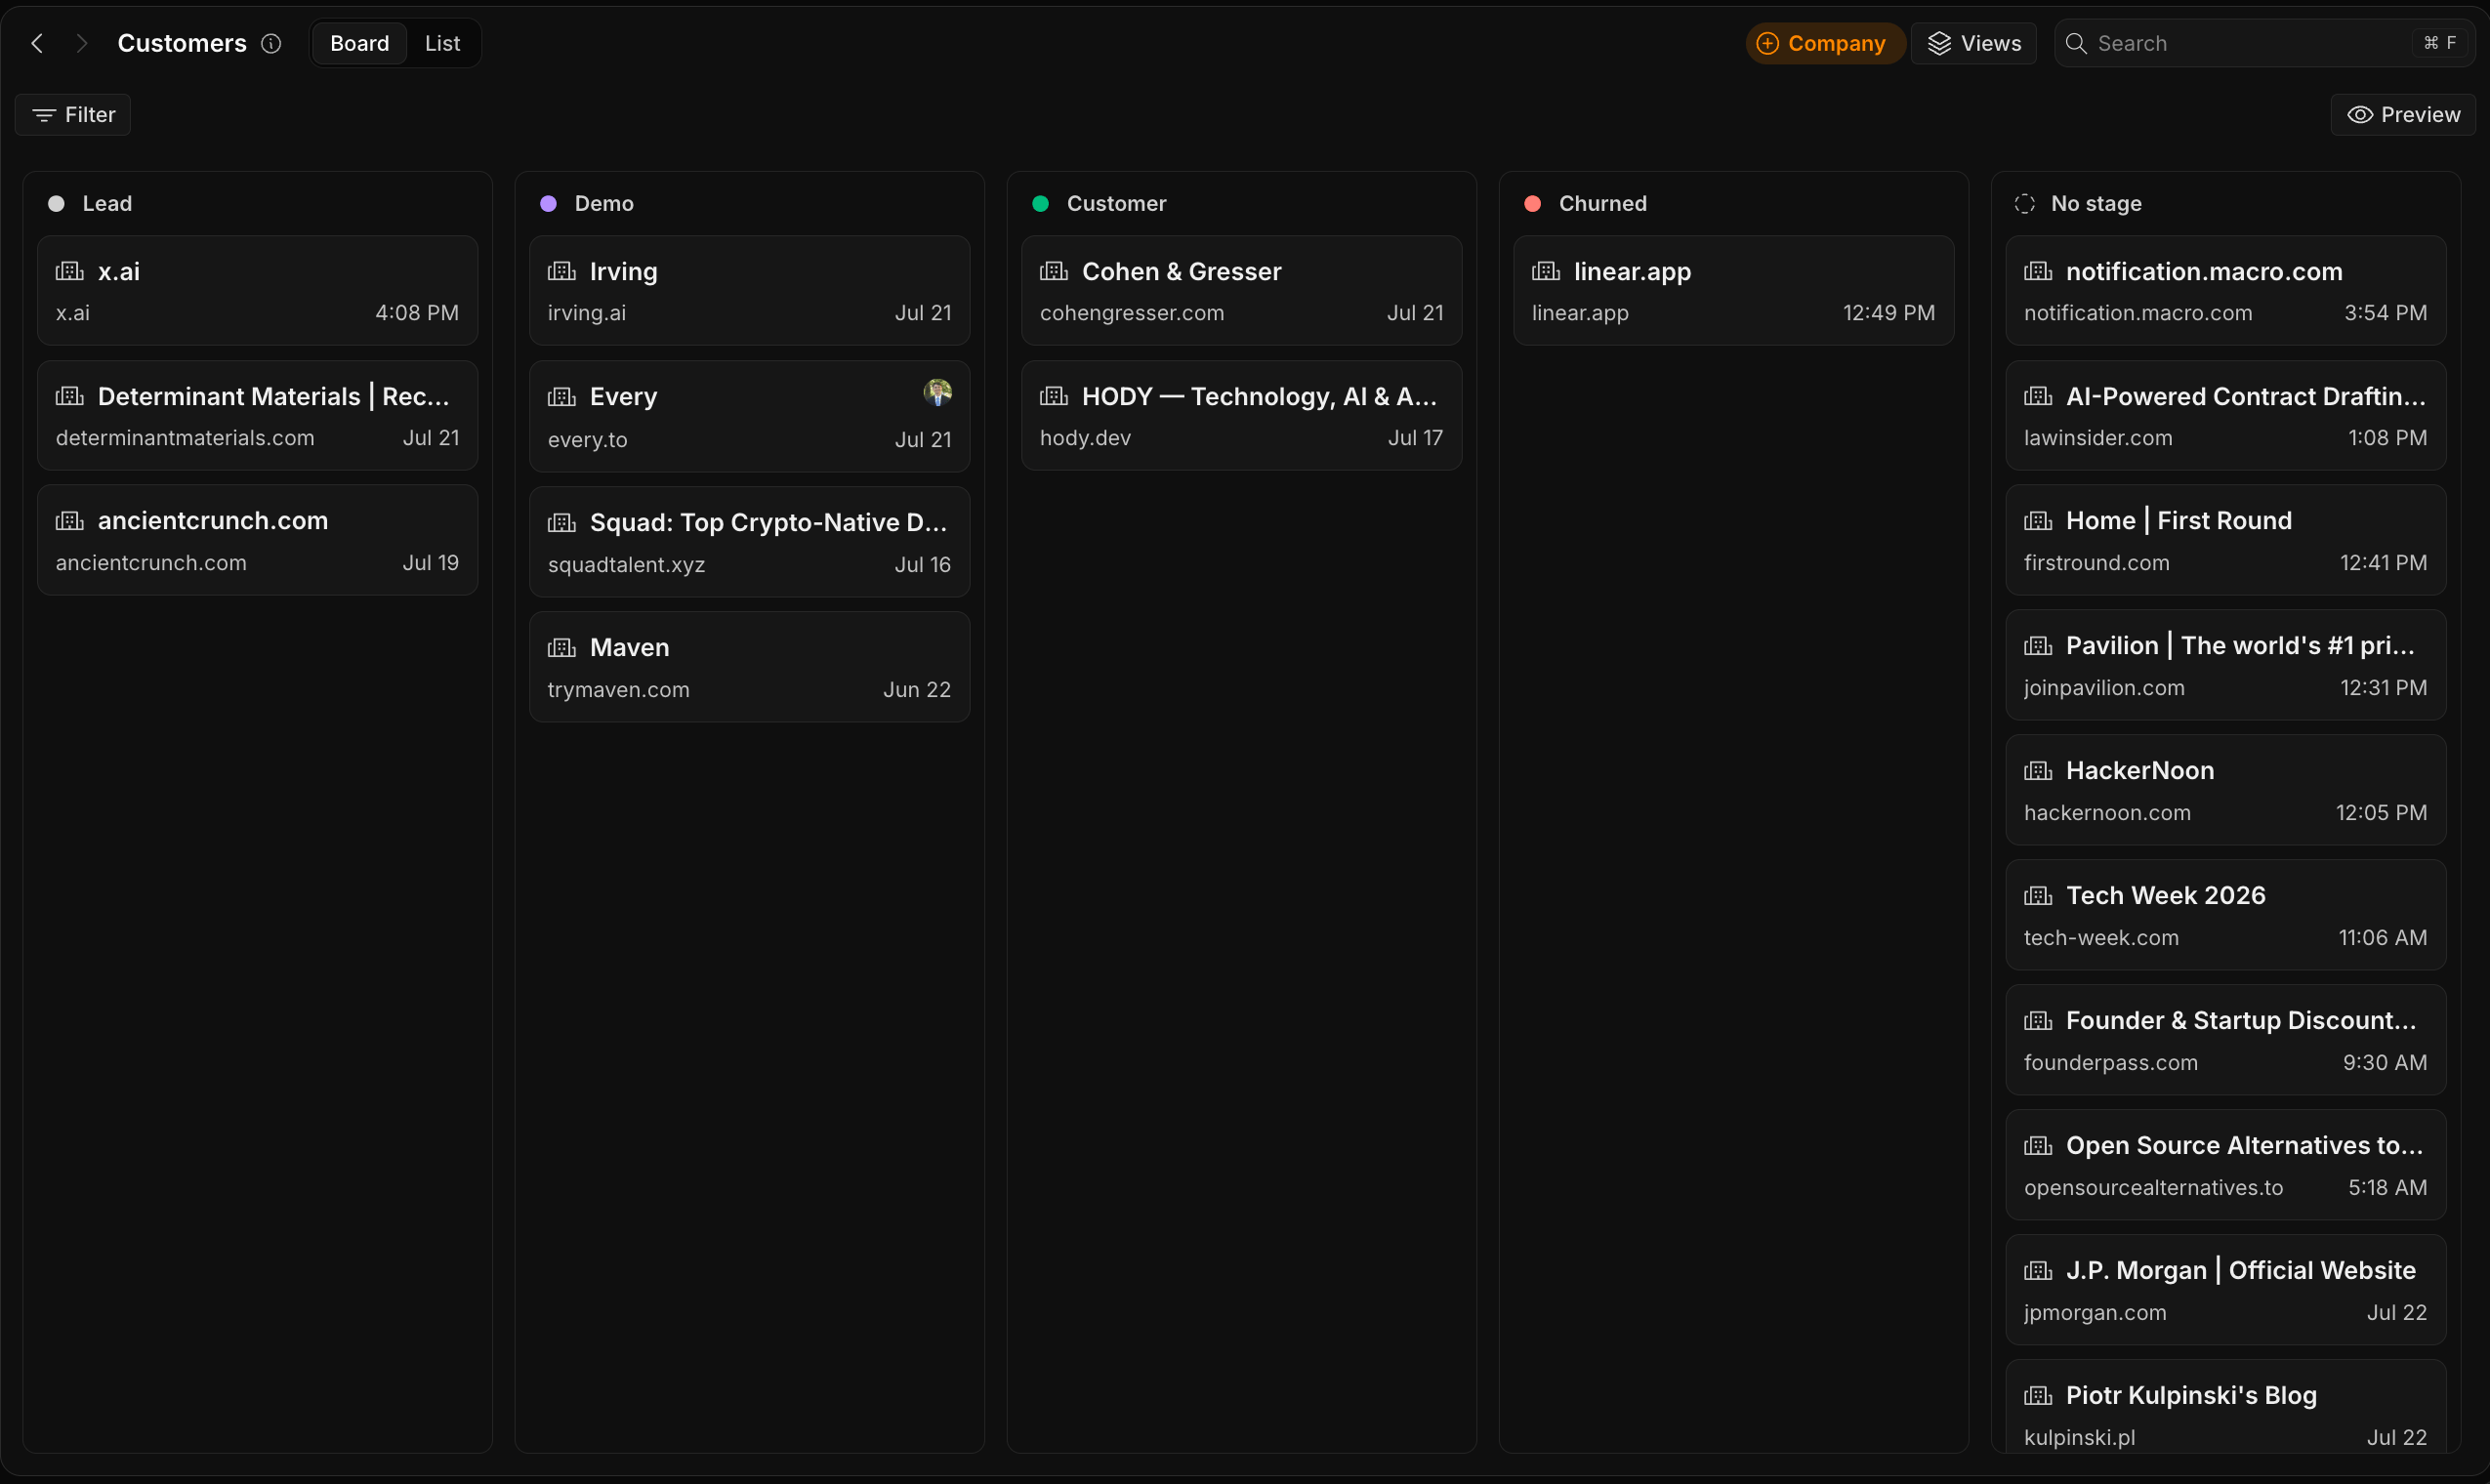Click building icon on HackerNoon card

point(2038,771)
